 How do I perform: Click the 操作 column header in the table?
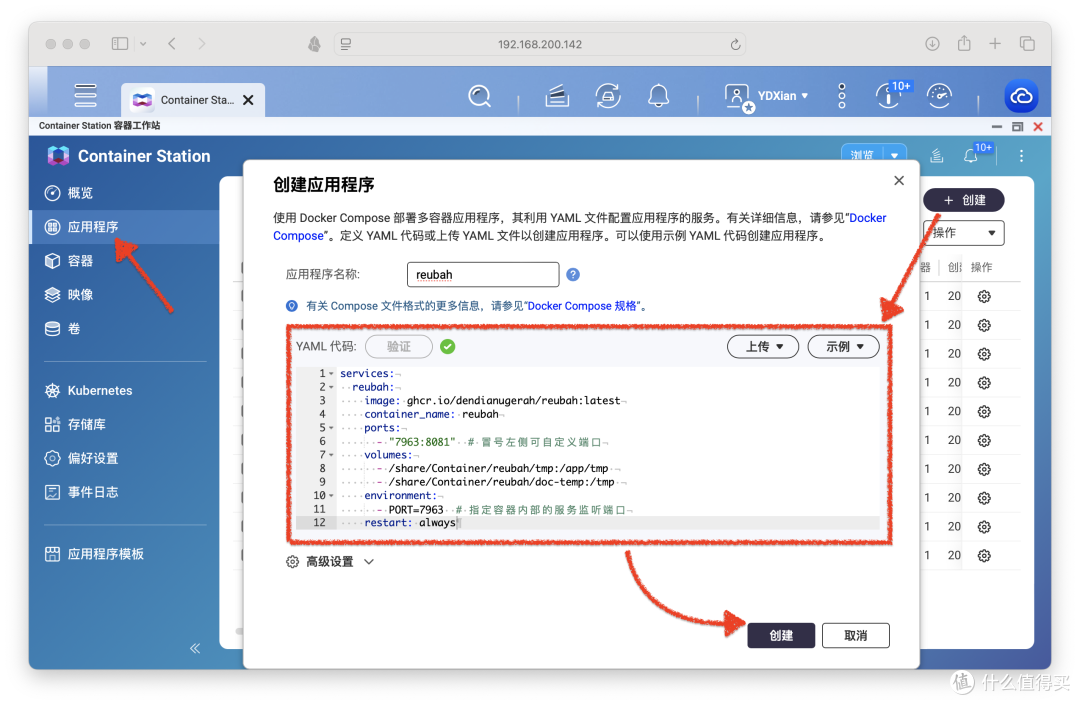982,267
